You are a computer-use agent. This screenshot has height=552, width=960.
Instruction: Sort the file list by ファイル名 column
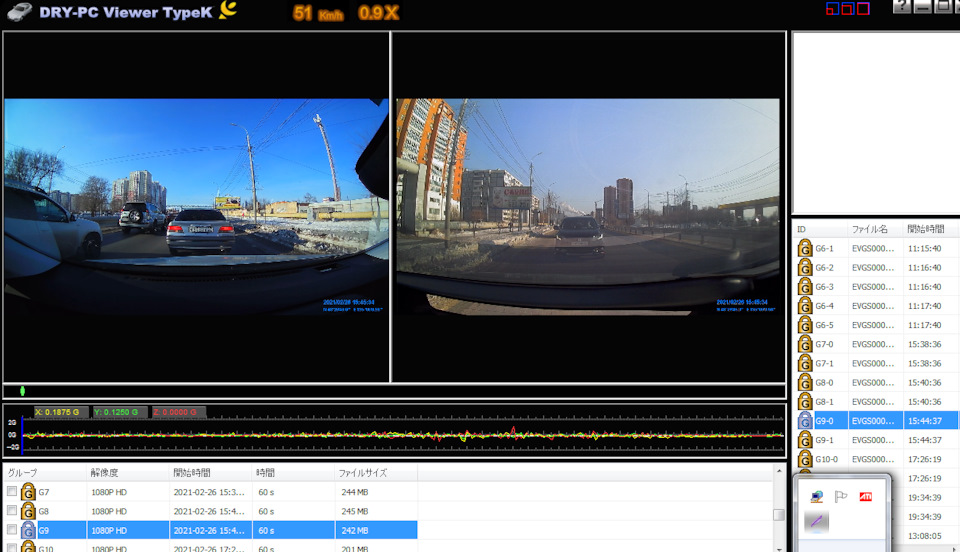pos(876,229)
